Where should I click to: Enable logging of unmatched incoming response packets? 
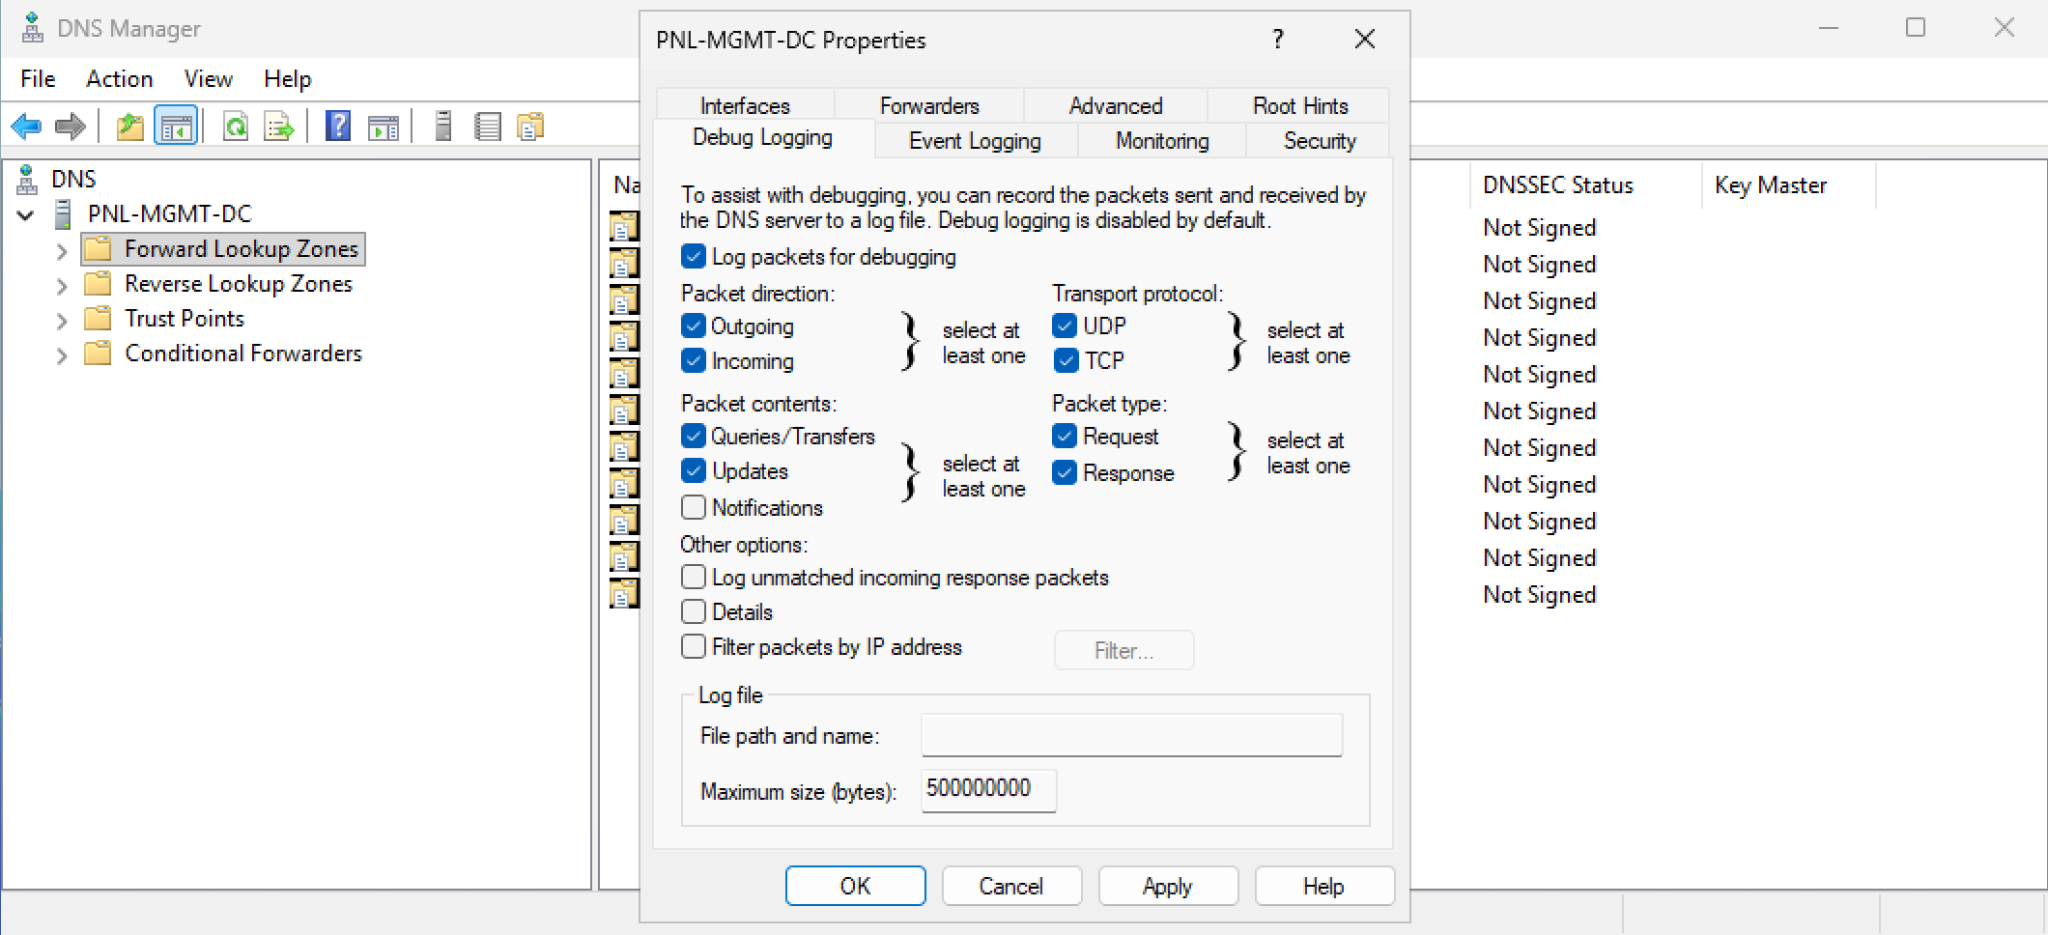pyautogui.click(x=693, y=577)
